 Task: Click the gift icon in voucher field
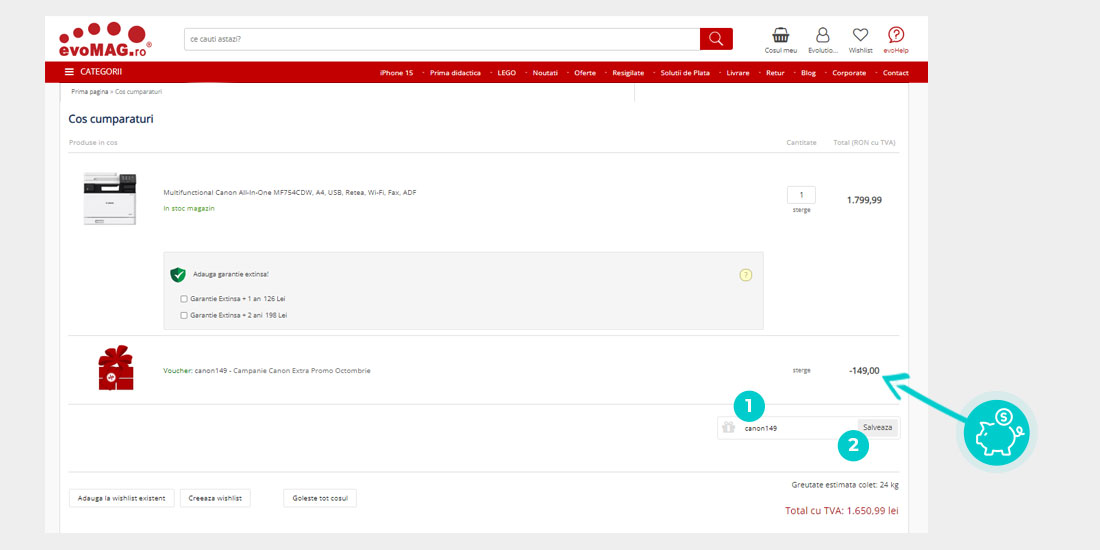(728, 427)
